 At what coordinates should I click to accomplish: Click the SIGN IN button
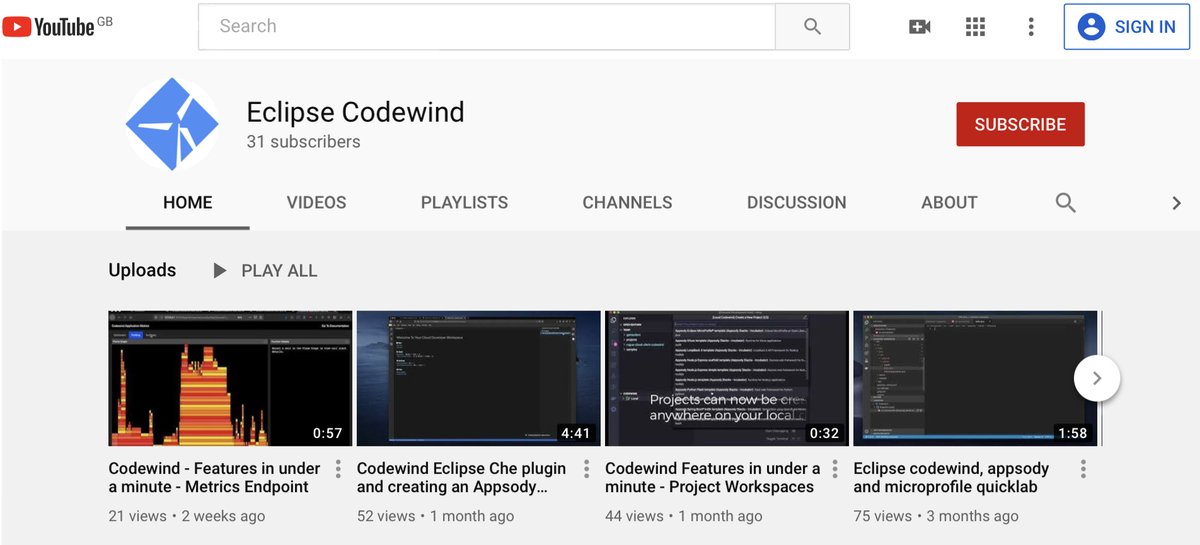tap(1126, 27)
